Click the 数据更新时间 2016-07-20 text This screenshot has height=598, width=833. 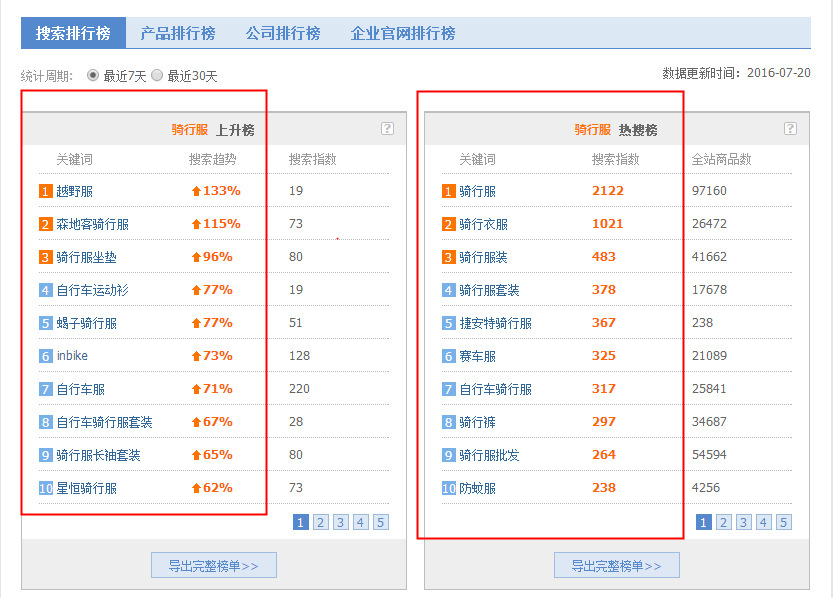pyautogui.click(x=736, y=73)
